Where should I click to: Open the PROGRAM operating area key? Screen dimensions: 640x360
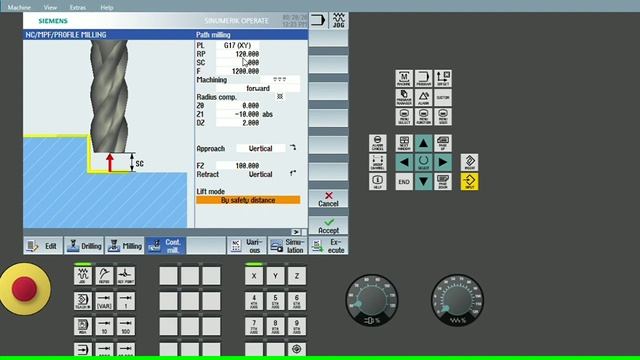[x=423, y=78]
